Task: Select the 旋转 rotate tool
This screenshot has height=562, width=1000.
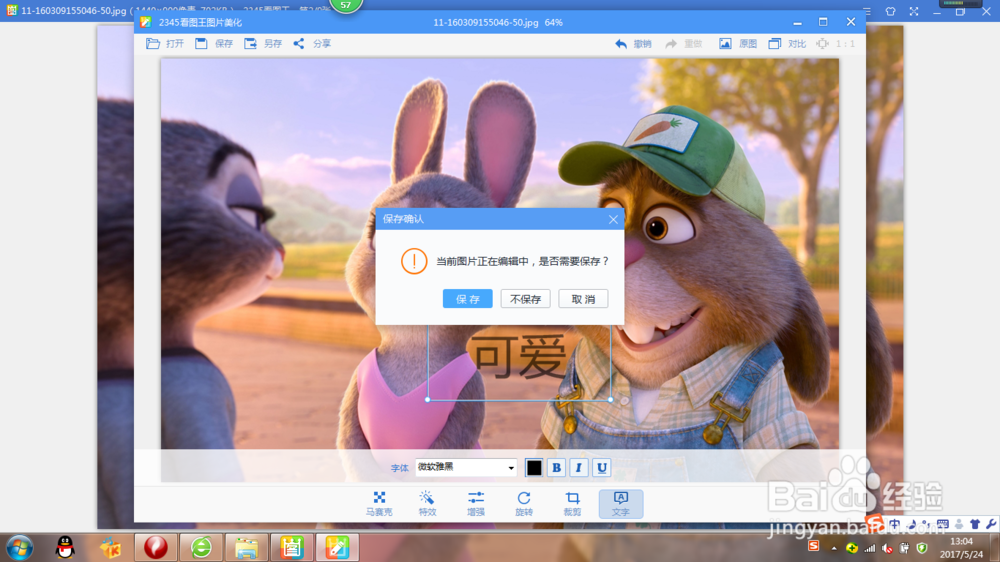Action: 524,503
